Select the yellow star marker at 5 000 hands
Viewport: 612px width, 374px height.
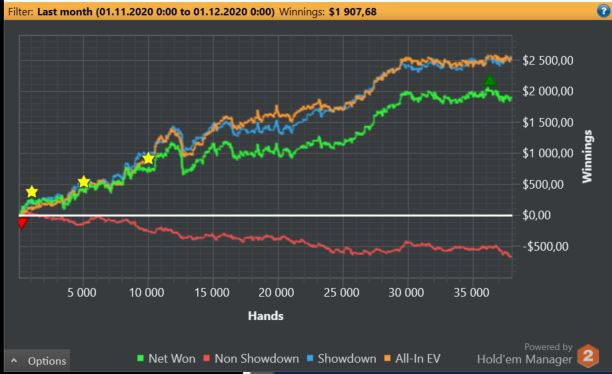coord(84,182)
